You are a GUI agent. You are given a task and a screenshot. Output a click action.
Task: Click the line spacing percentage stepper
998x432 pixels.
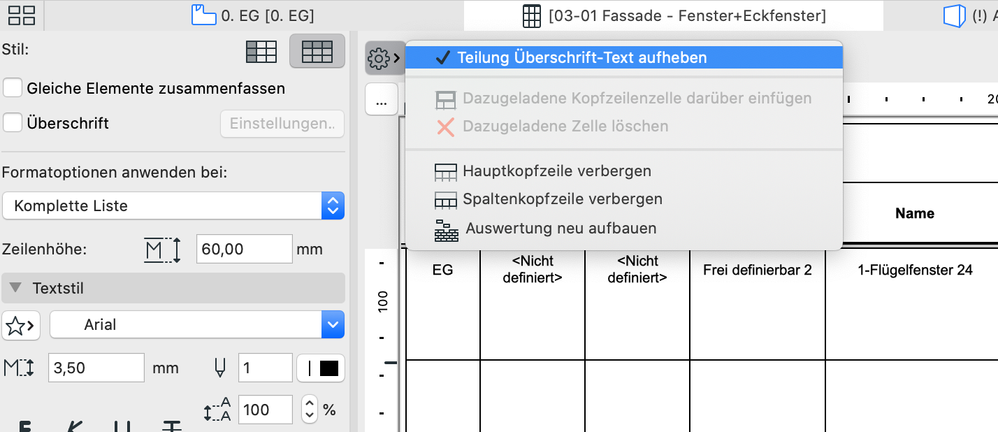point(308,409)
